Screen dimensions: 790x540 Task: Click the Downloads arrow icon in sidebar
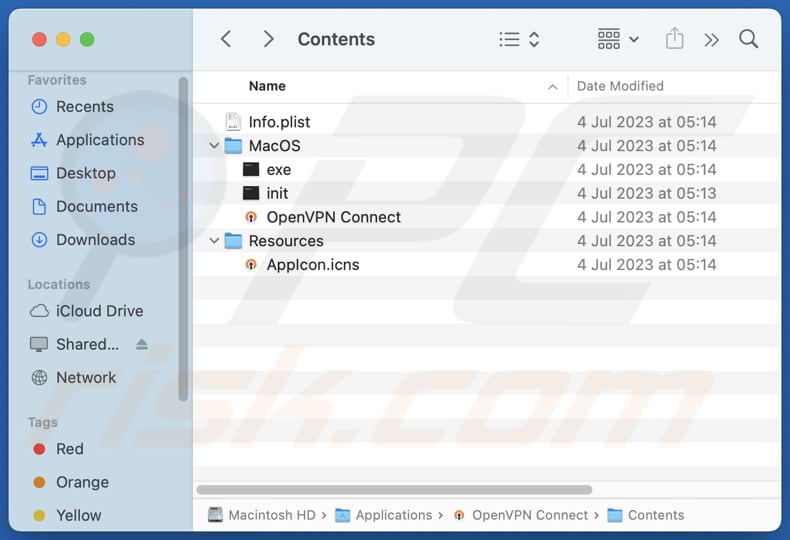[39, 240]
